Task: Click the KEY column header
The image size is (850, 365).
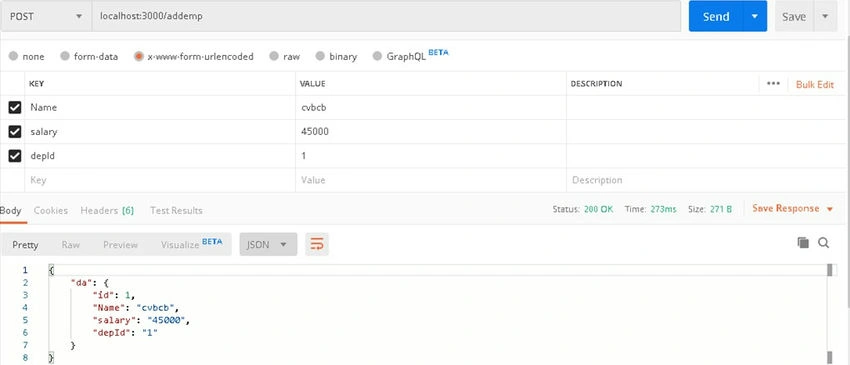Action: pos(36,84)
